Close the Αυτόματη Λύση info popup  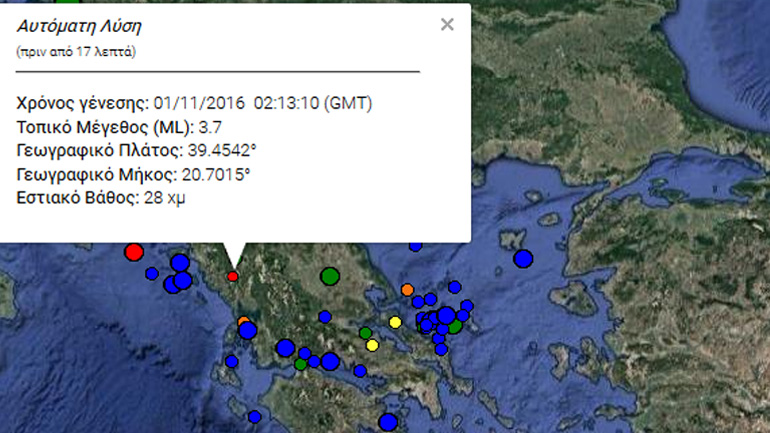point(447,25)
